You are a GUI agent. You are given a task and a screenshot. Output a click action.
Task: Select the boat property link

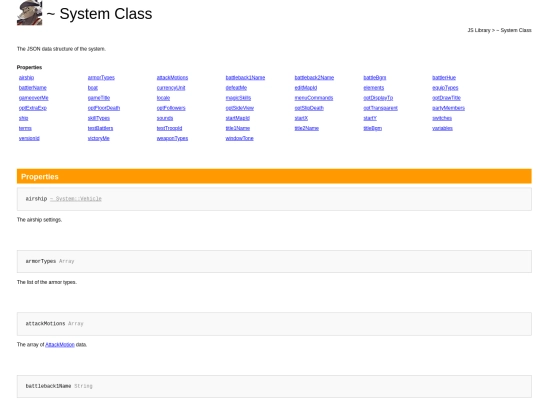coord(93,88)
